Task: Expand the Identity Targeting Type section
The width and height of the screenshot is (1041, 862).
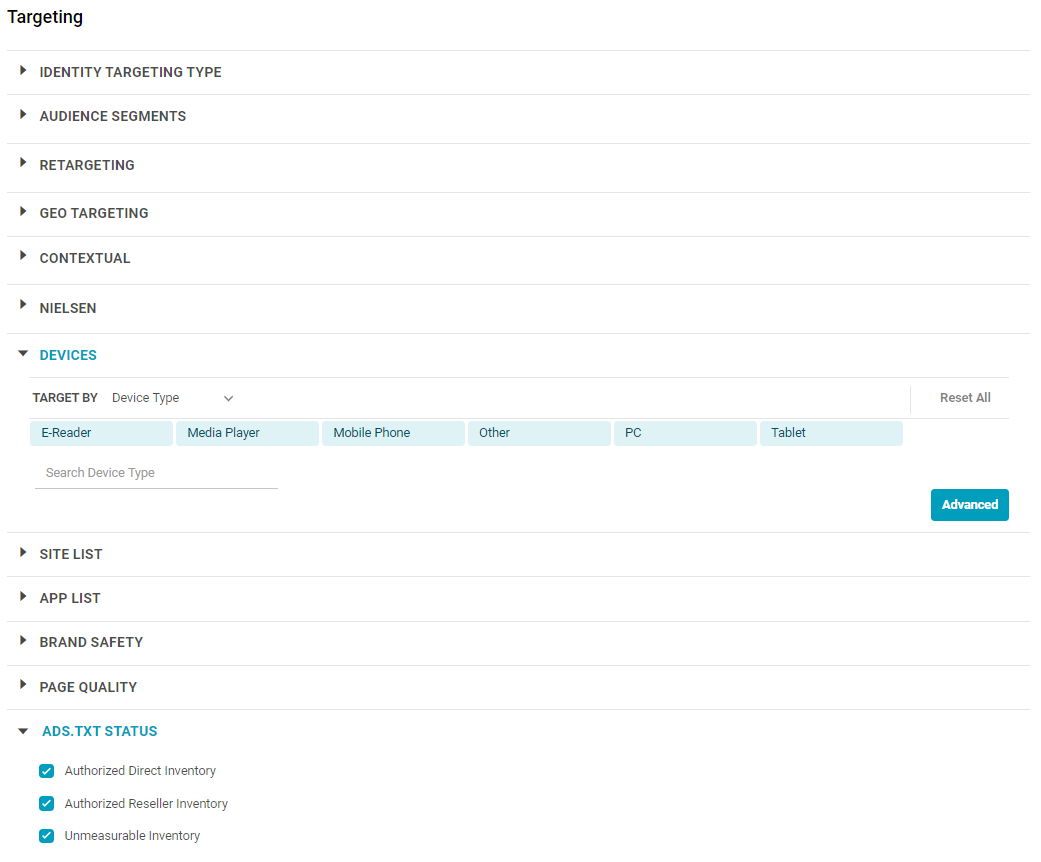Action: pyautogui.click(x=130, y=72)
